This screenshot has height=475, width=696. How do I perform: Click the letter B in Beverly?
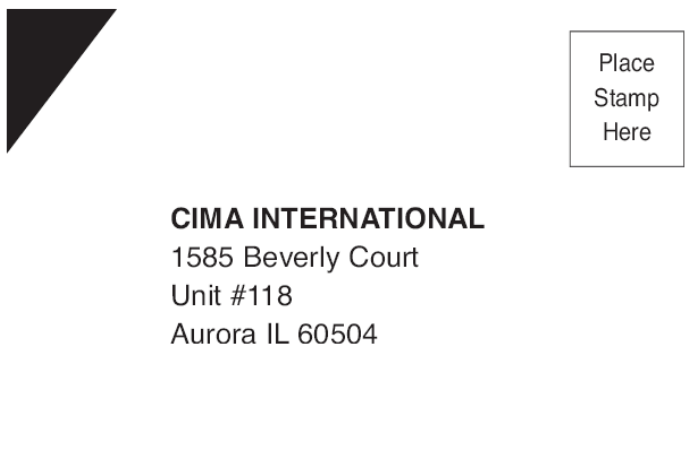(x=252, y=257)
